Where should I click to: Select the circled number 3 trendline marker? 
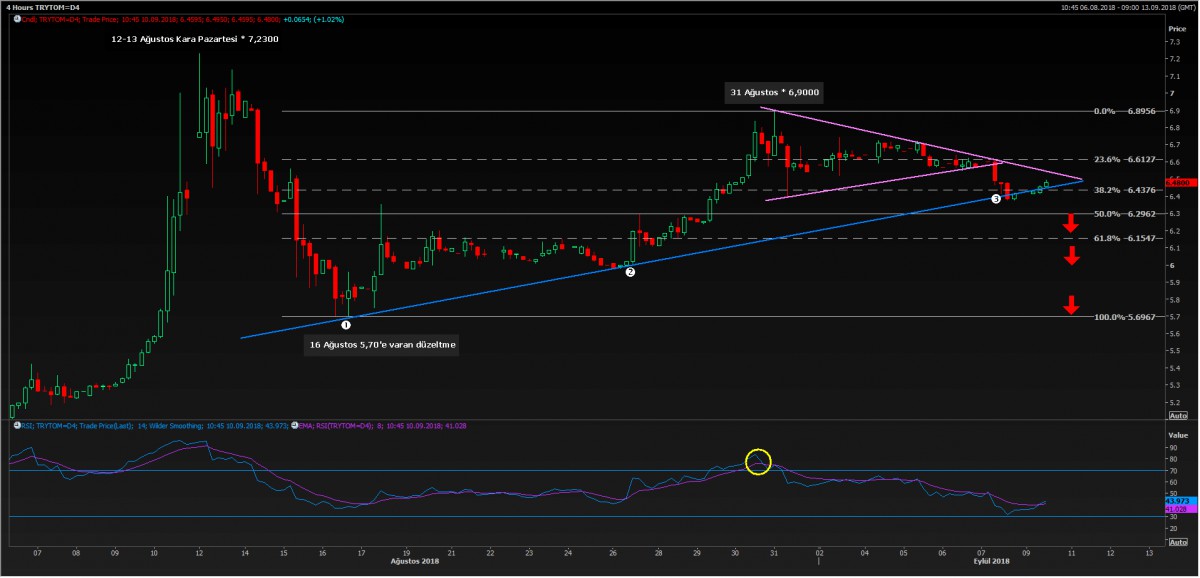995,199
